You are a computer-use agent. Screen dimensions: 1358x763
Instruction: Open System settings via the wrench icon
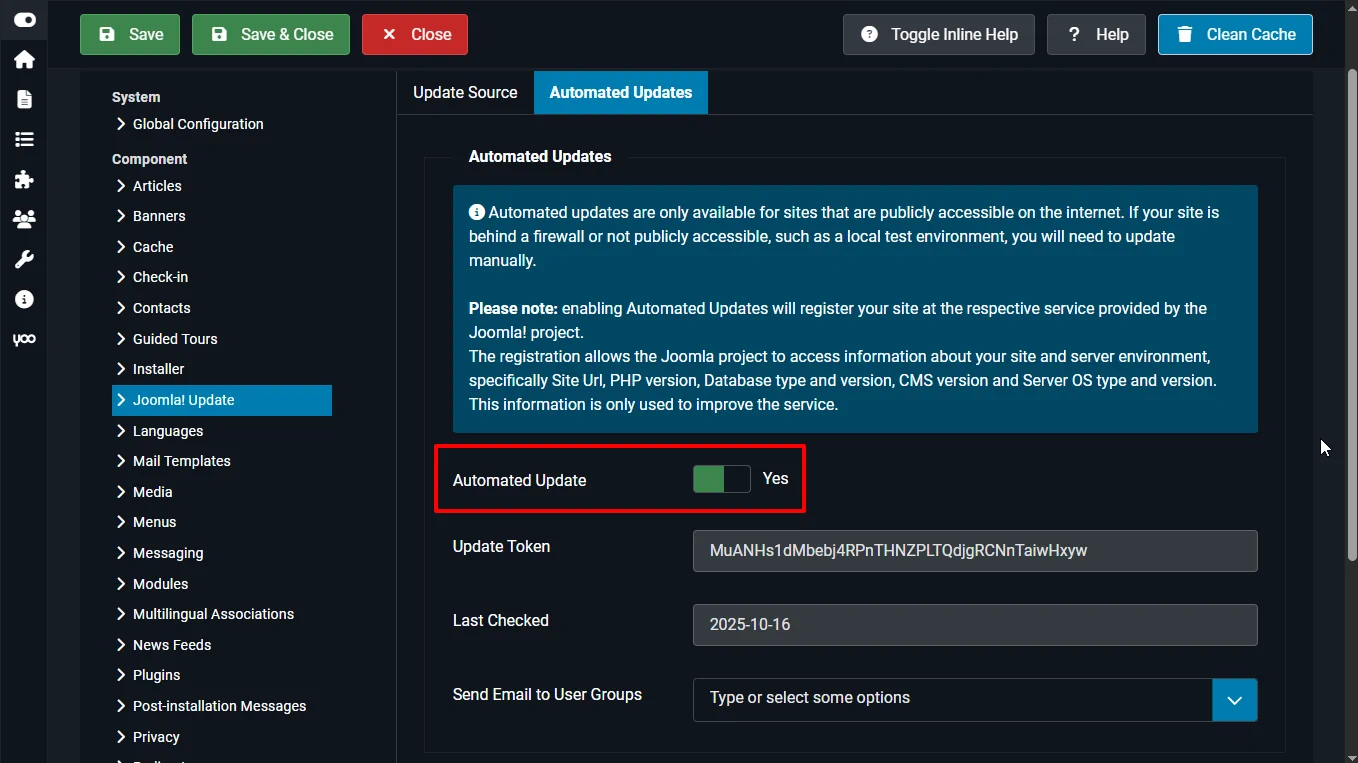tap(24, 259)
